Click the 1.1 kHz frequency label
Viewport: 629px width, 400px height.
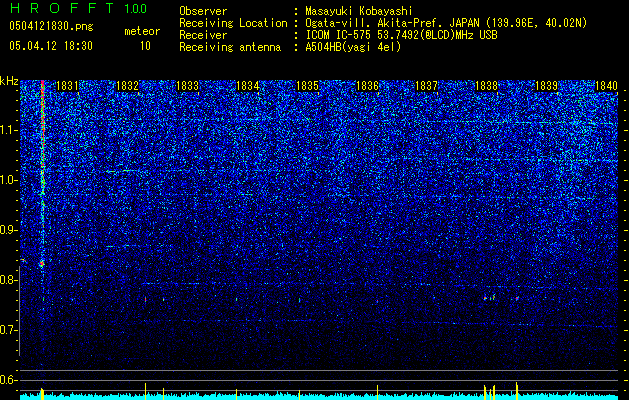click(9, 130)
